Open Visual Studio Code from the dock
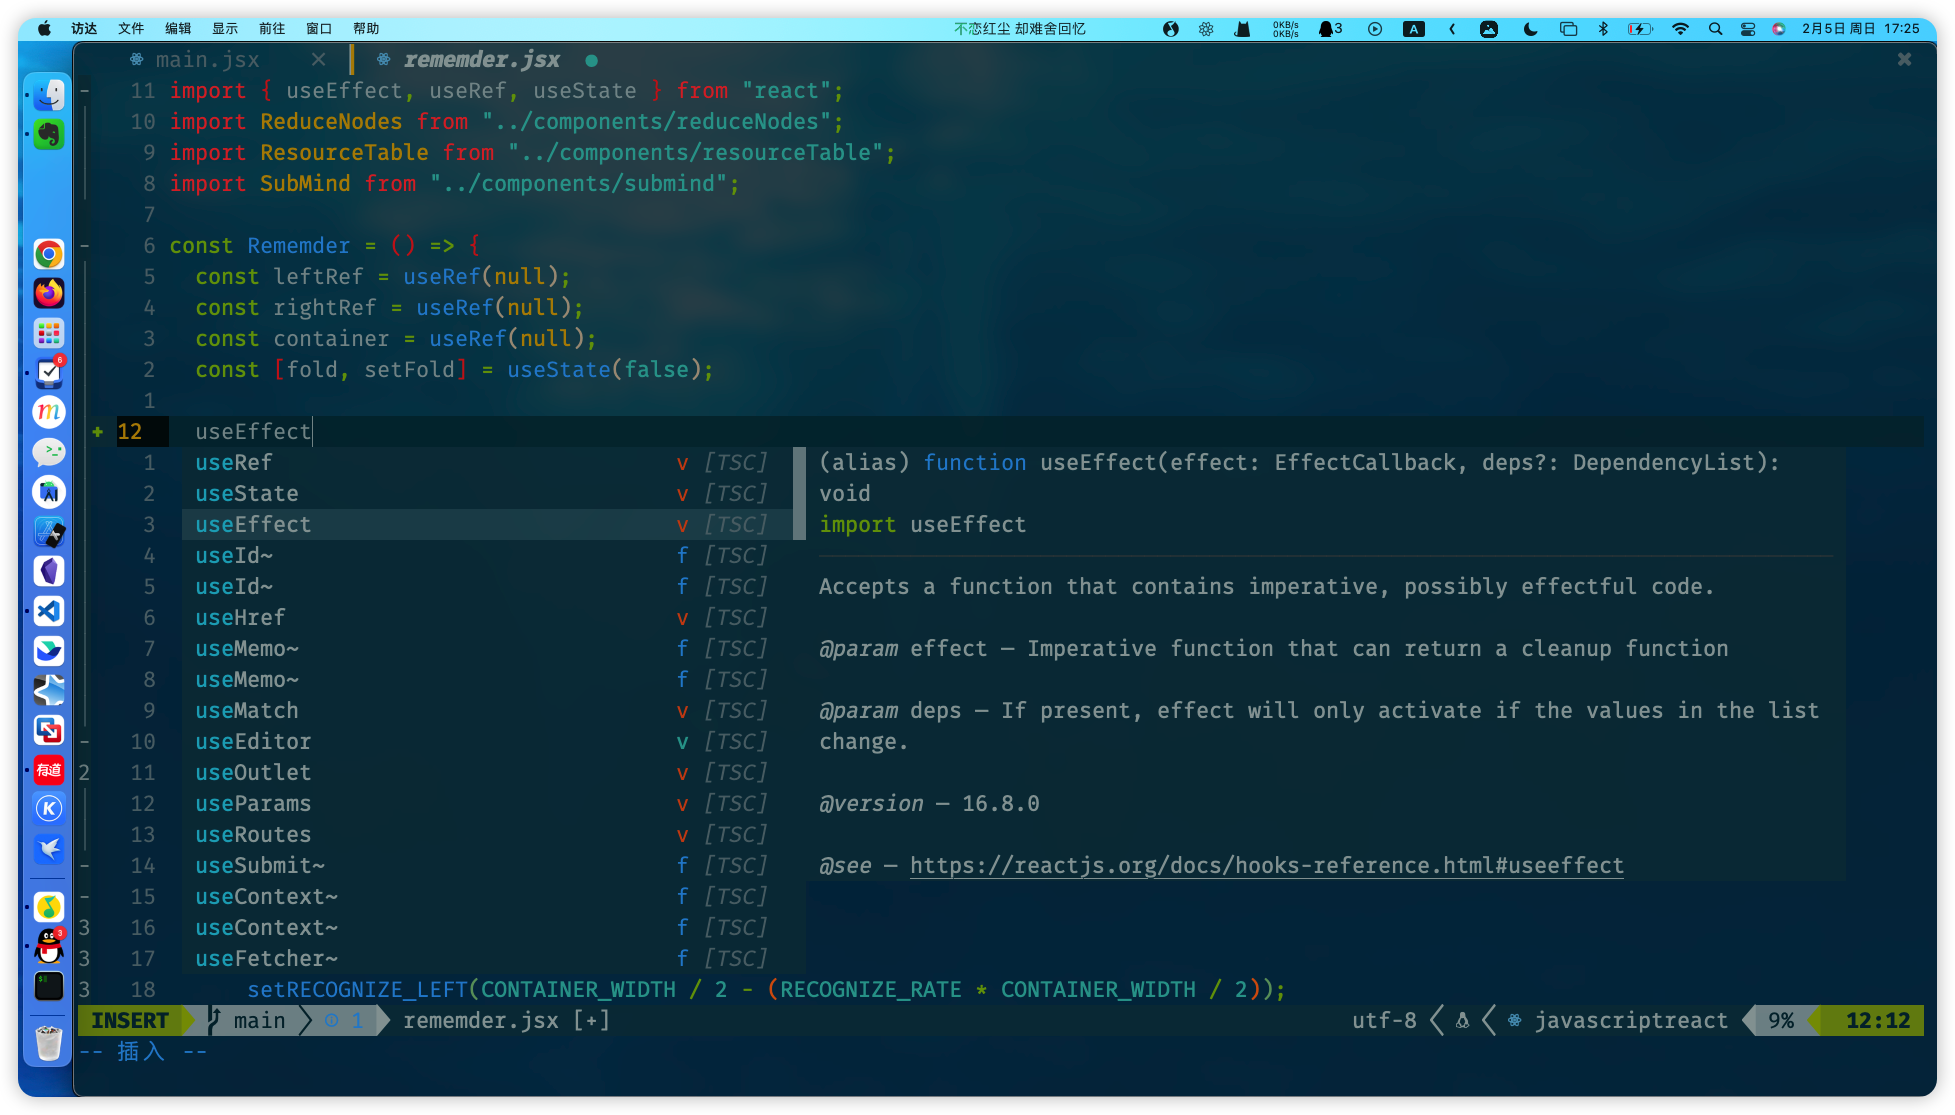 pyautogui.click(x=49, y=611)
